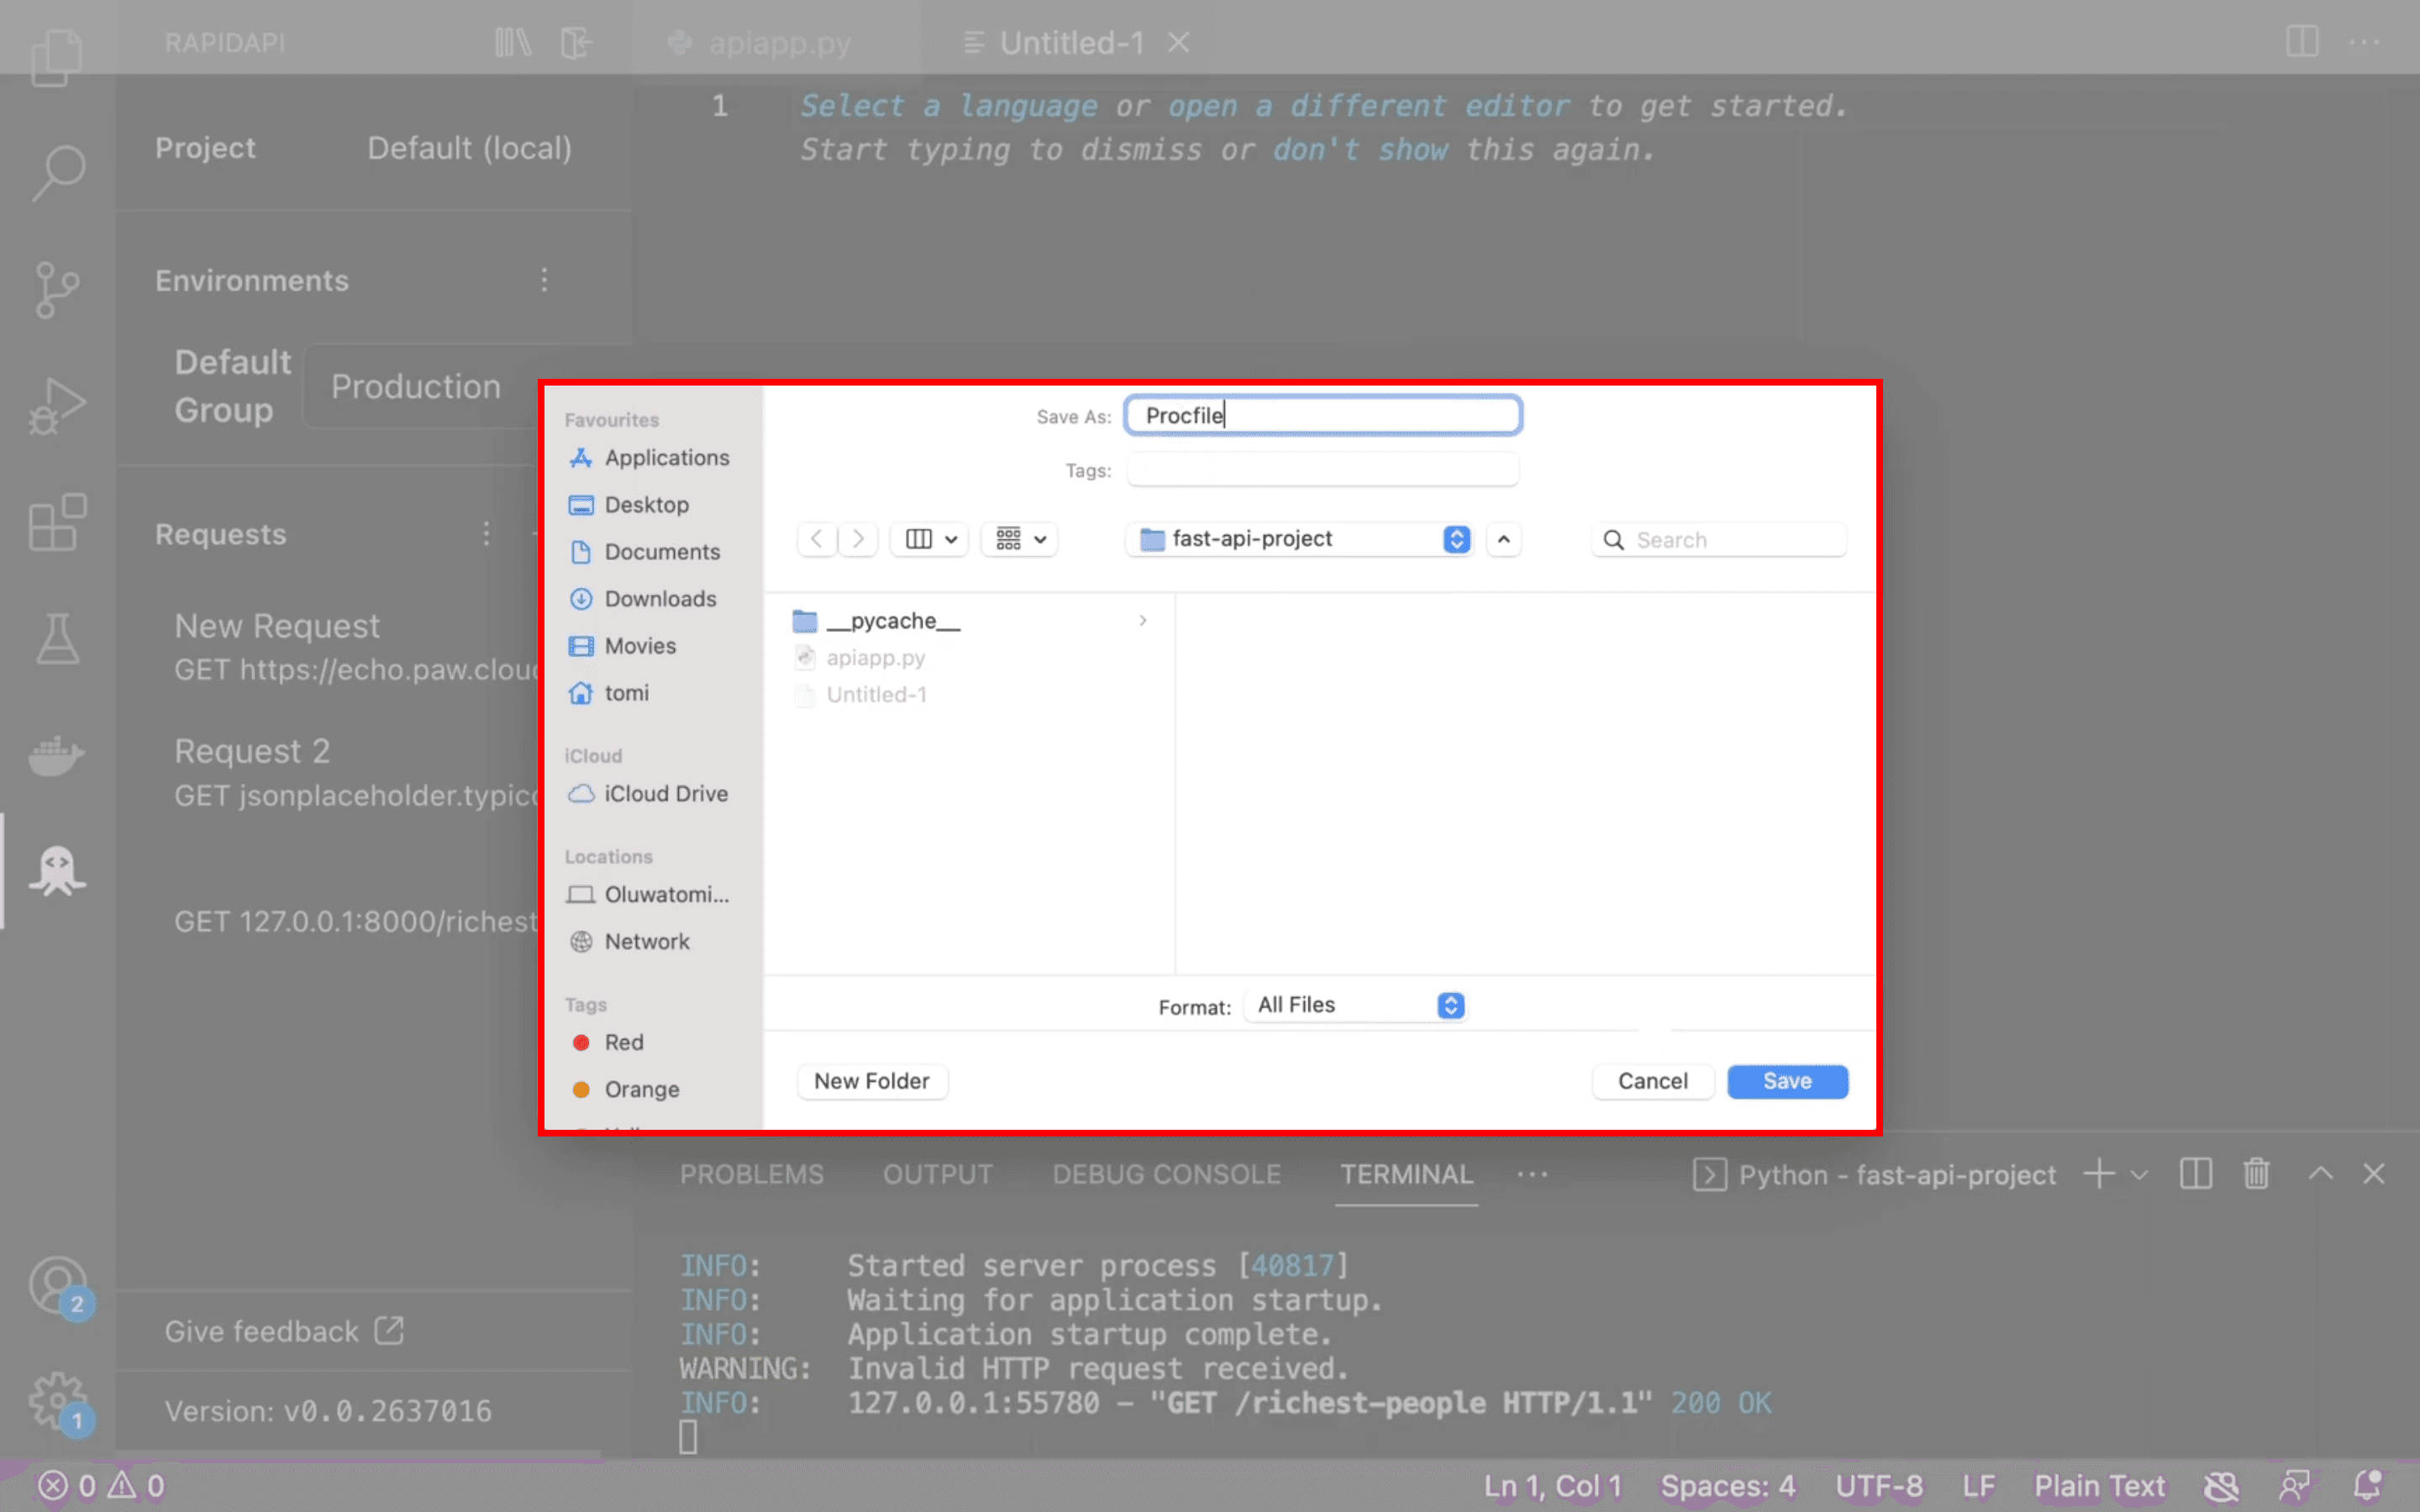Toggle the Production environment selector
This screenshot has height=1512, width=2420.
(414, 385)
